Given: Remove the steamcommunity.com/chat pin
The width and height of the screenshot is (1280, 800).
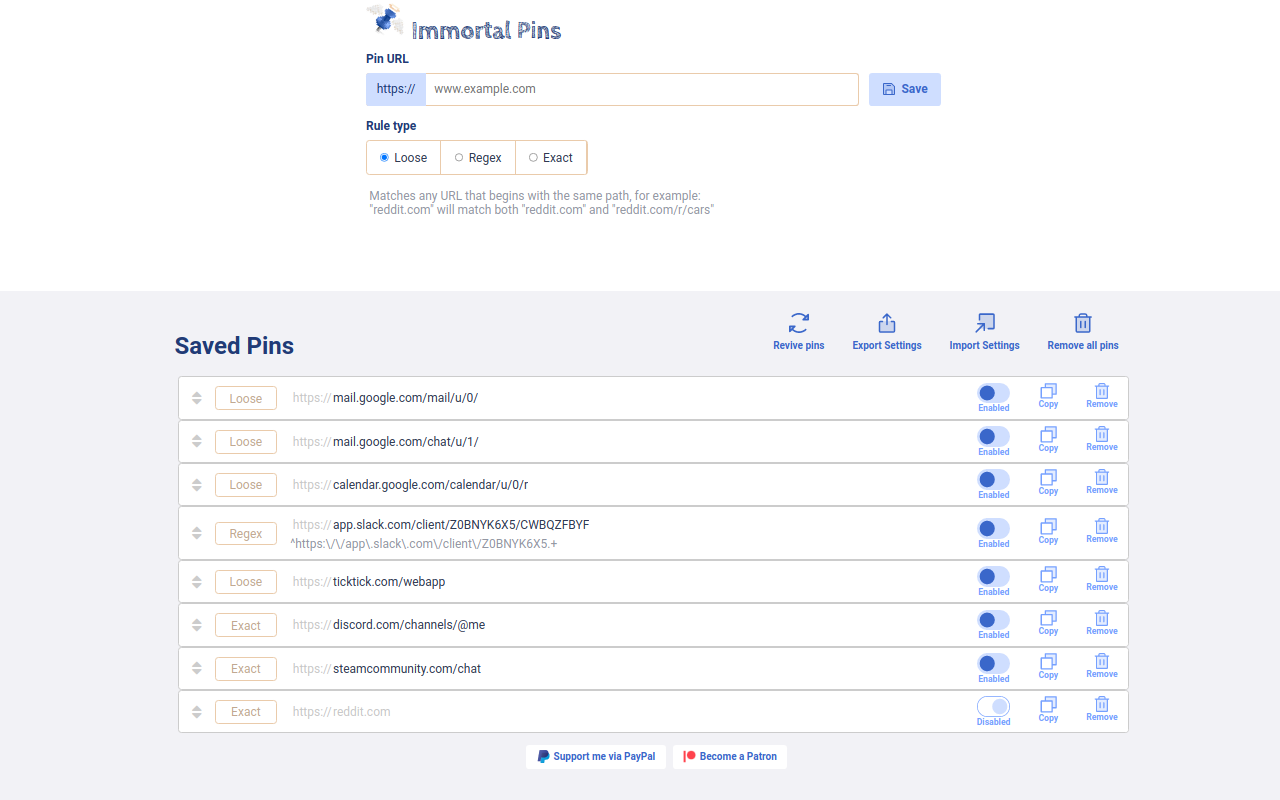Looking at the screenshot, I should [x=1102, y=667].
